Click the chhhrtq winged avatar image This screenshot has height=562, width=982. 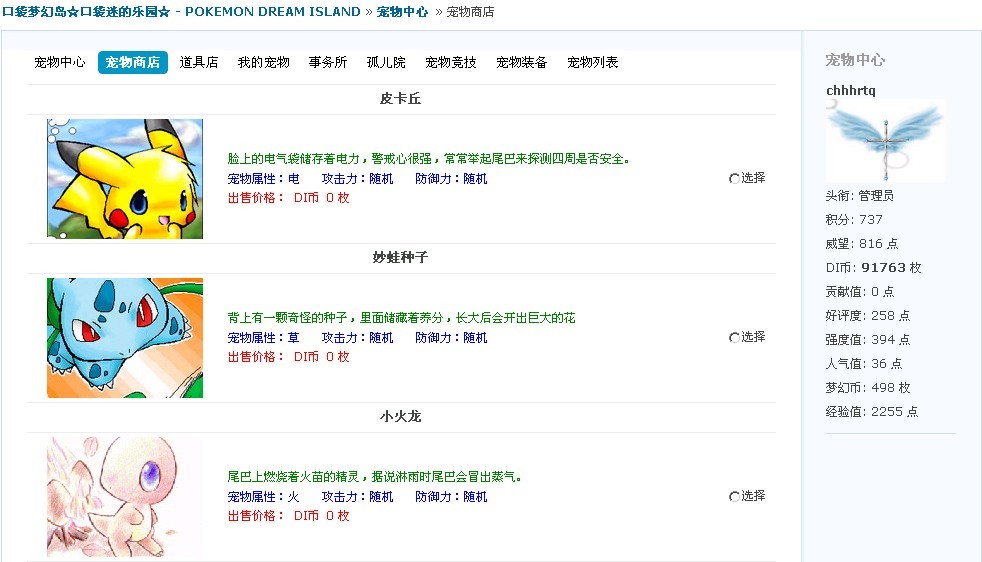(886, 140)
